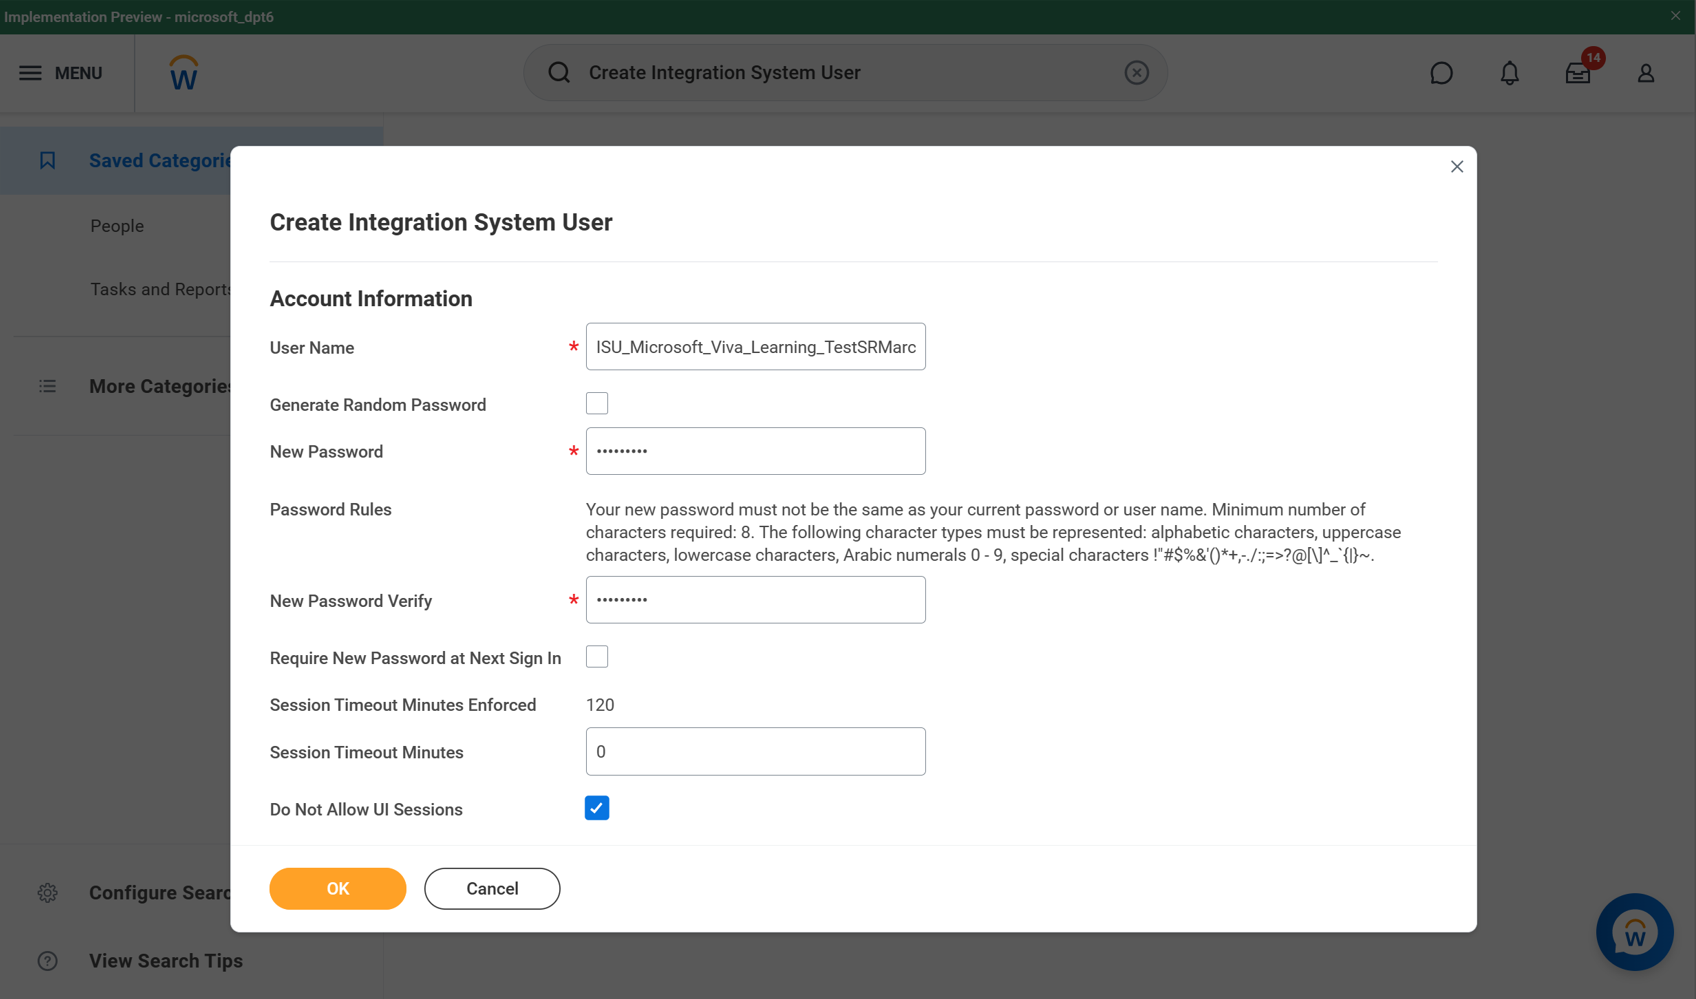The image size is (1696, 999).
Task: Click the Create Integration System User title
Action: pos(441,222)
